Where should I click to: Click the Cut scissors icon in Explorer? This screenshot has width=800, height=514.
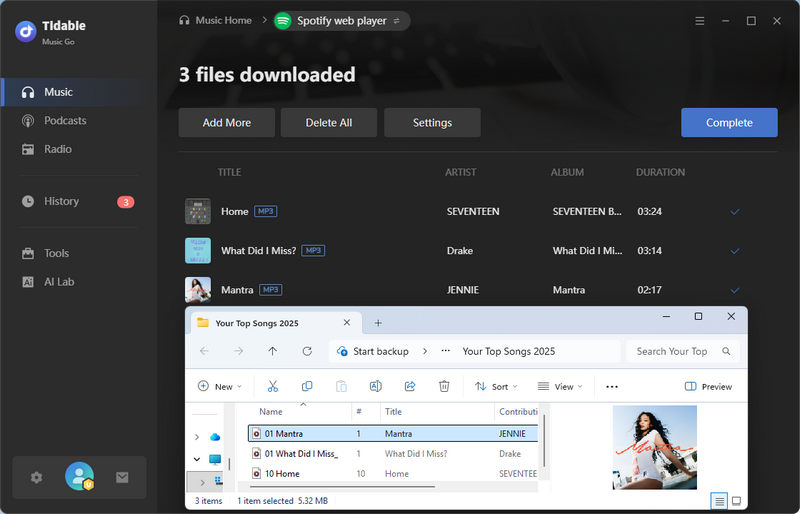coord(272,386)
